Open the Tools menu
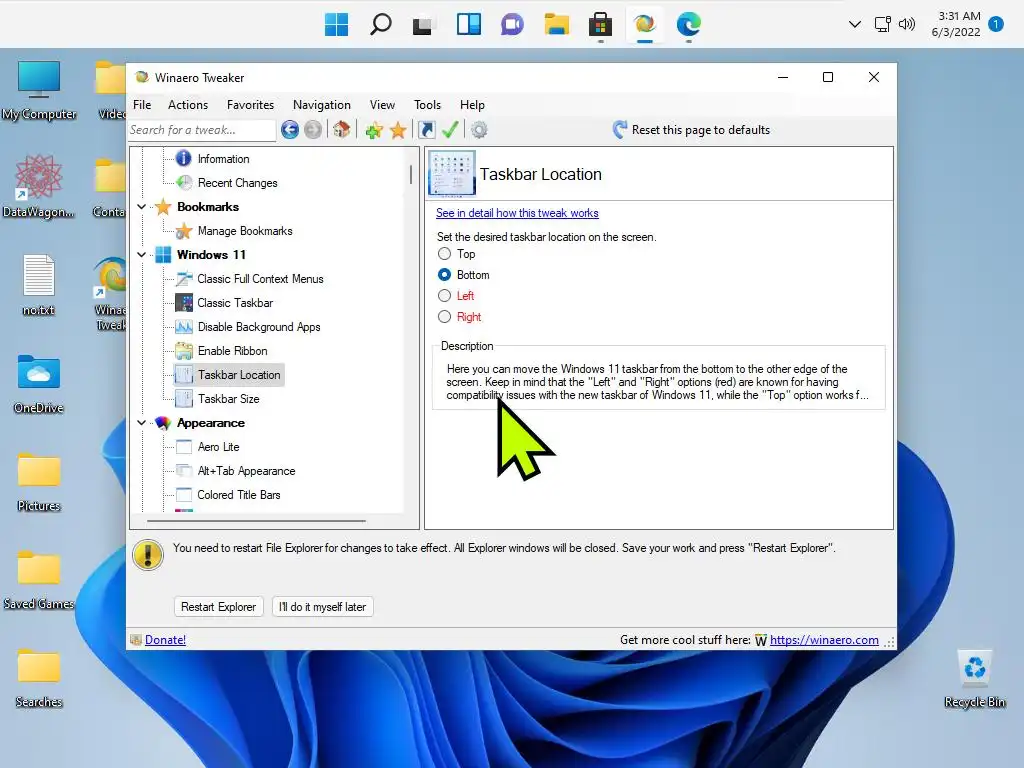1024x768 pixels. click(x=427, y=104)
